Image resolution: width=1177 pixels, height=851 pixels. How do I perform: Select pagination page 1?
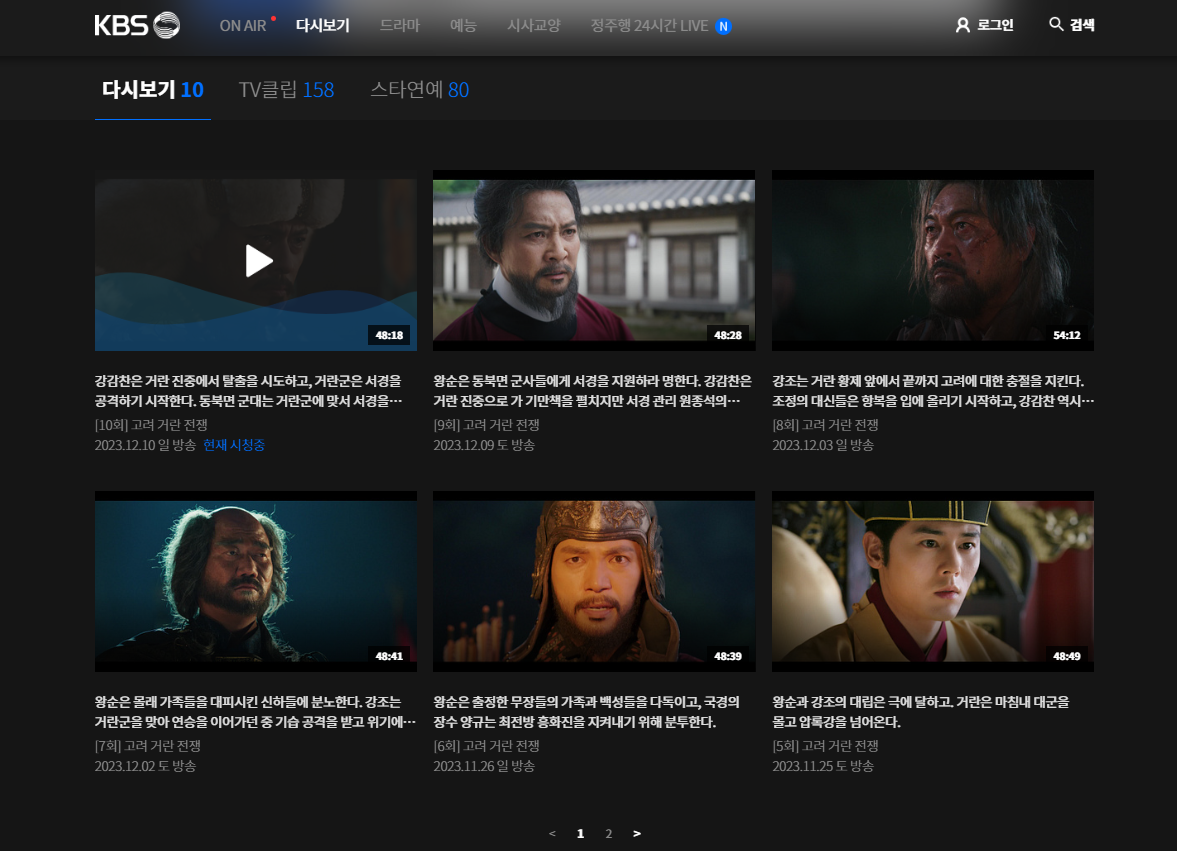[580, 834]
